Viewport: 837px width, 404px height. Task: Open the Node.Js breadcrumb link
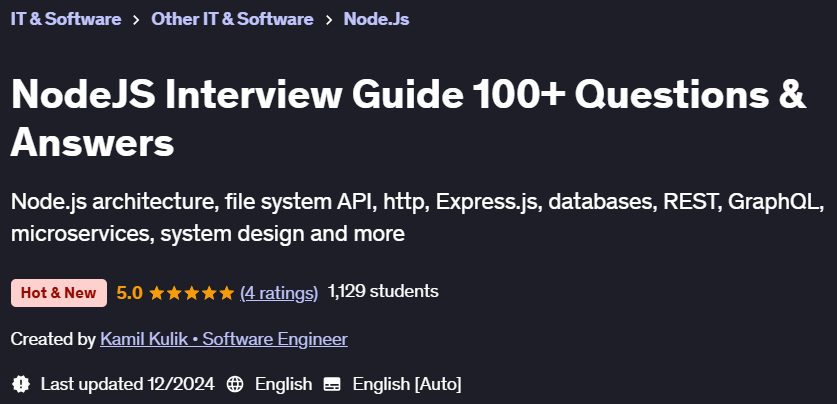[376, 19]
